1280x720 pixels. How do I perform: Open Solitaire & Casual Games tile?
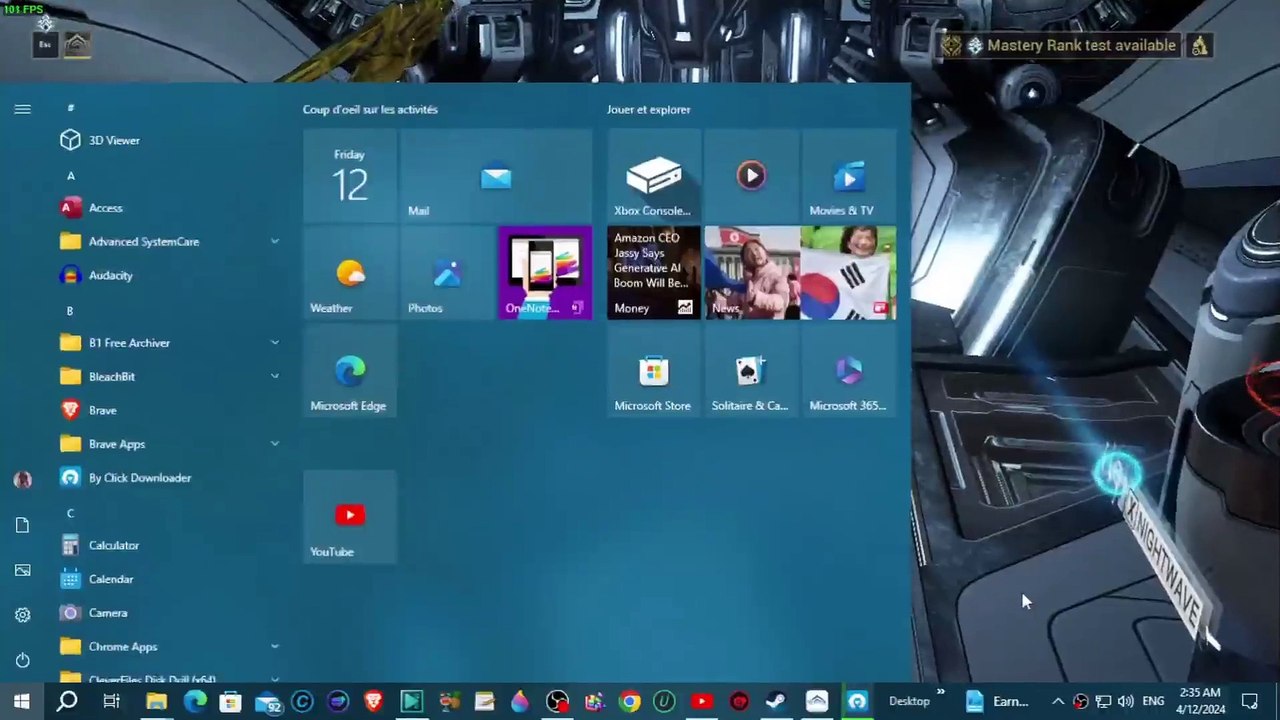751,371
